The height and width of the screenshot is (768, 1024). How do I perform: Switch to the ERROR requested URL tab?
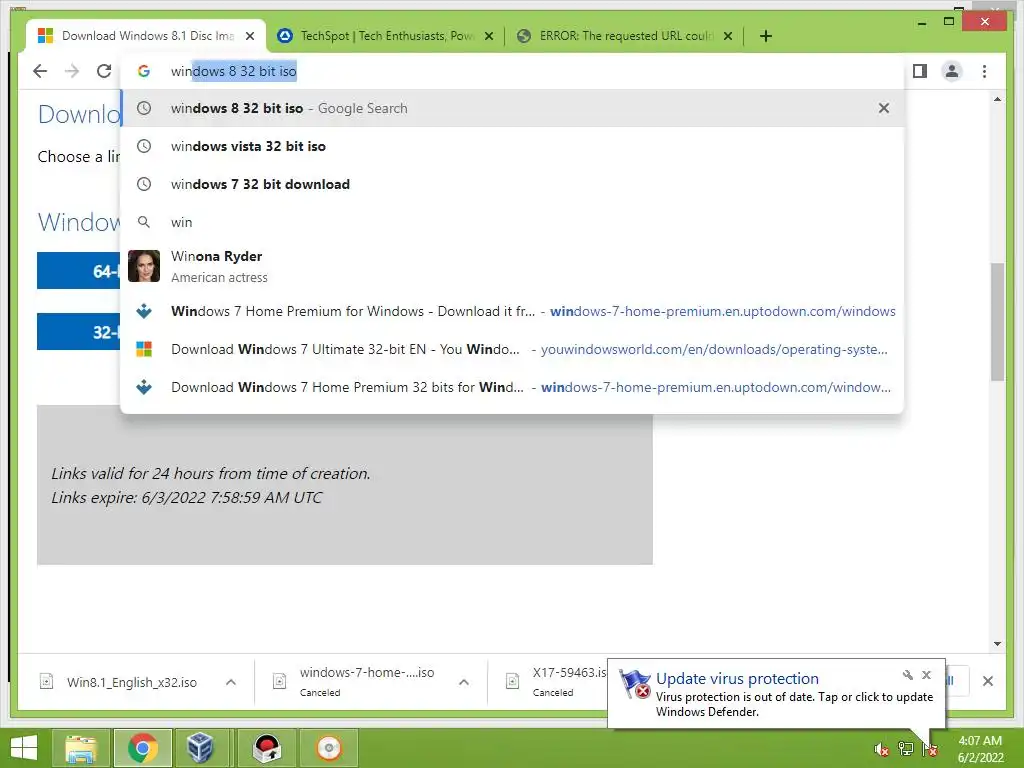[x=624, y=36]
